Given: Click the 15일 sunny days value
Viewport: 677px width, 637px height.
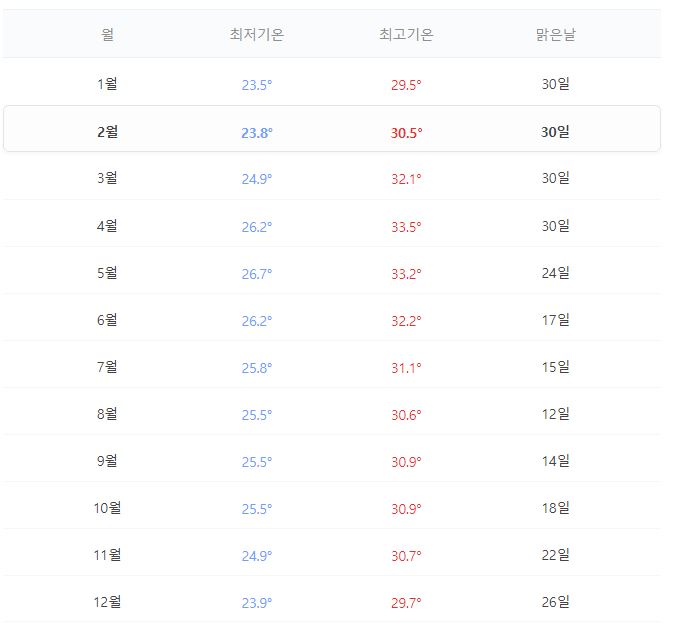Looking at the screenshot, I should [556, 367].
